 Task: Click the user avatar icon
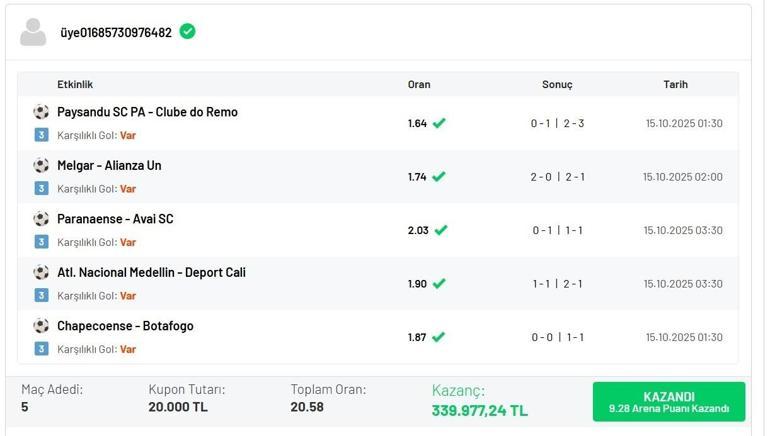click(x=33, y=32)
